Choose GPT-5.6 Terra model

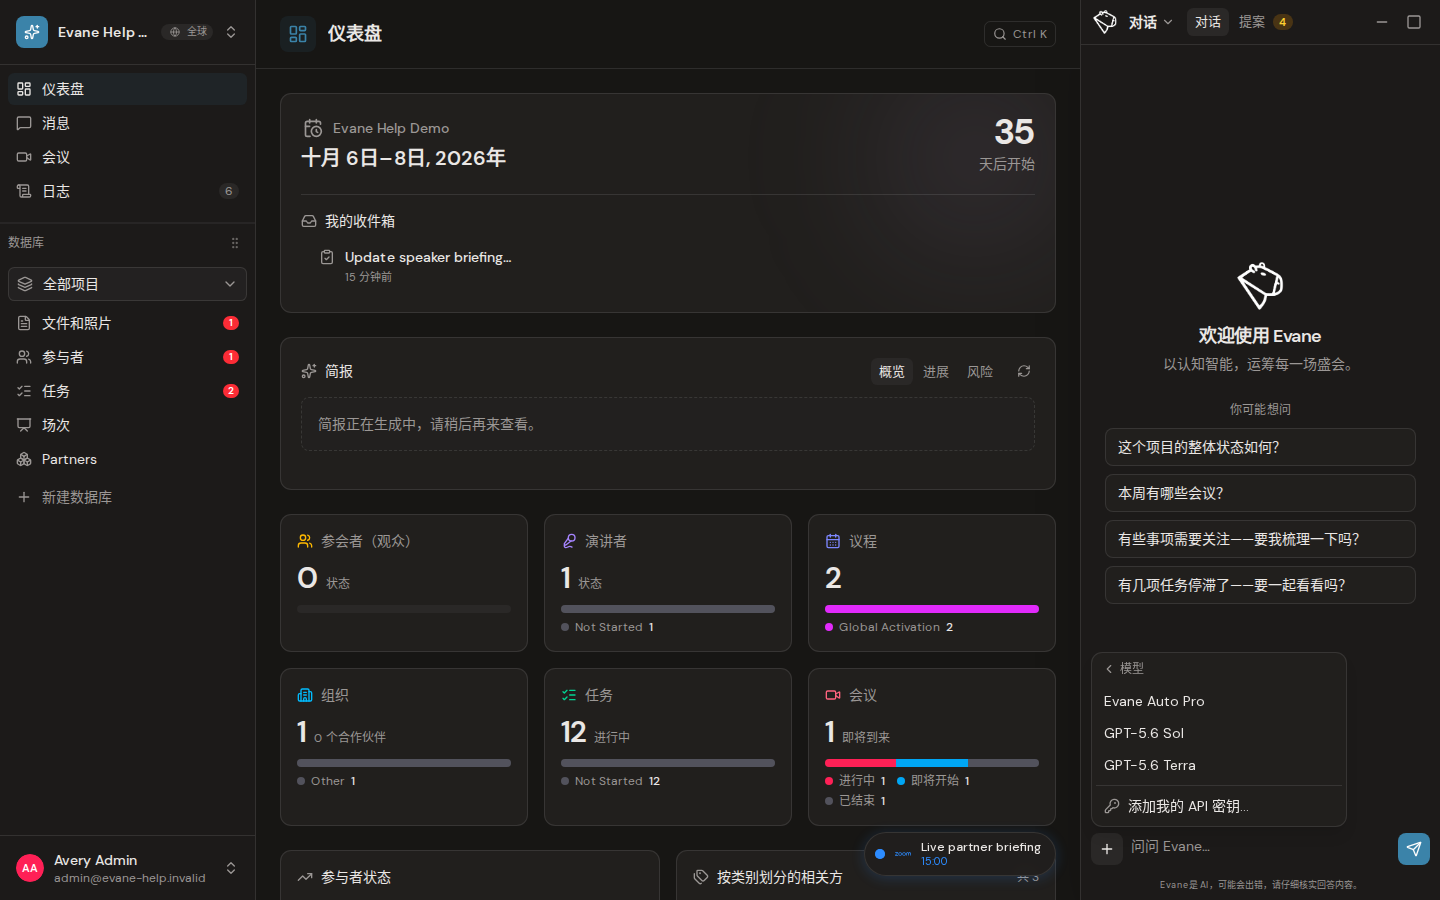tap(1219, 765)
